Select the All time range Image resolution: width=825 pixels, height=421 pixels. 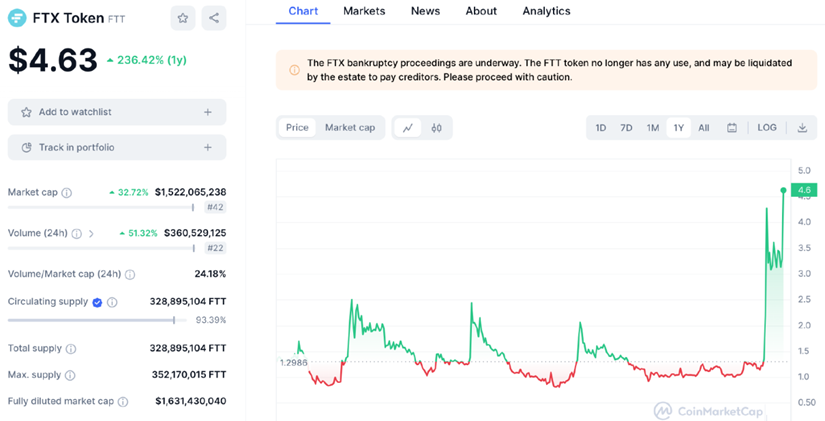point(703,127)
